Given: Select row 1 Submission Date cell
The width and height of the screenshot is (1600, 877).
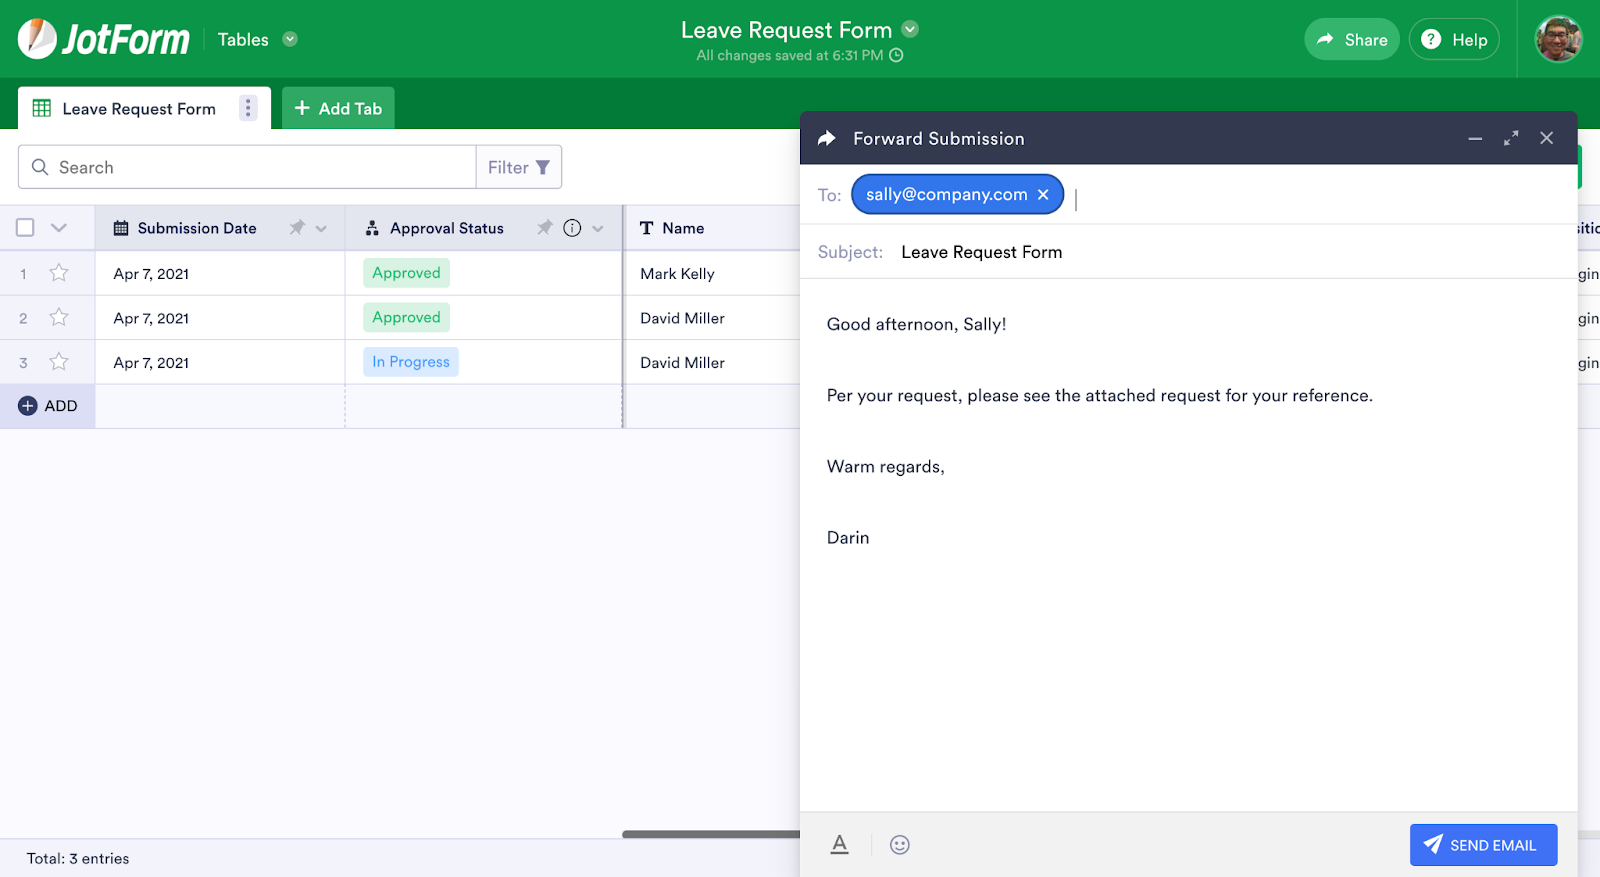Looking at the screenshot, I should 220,273.
